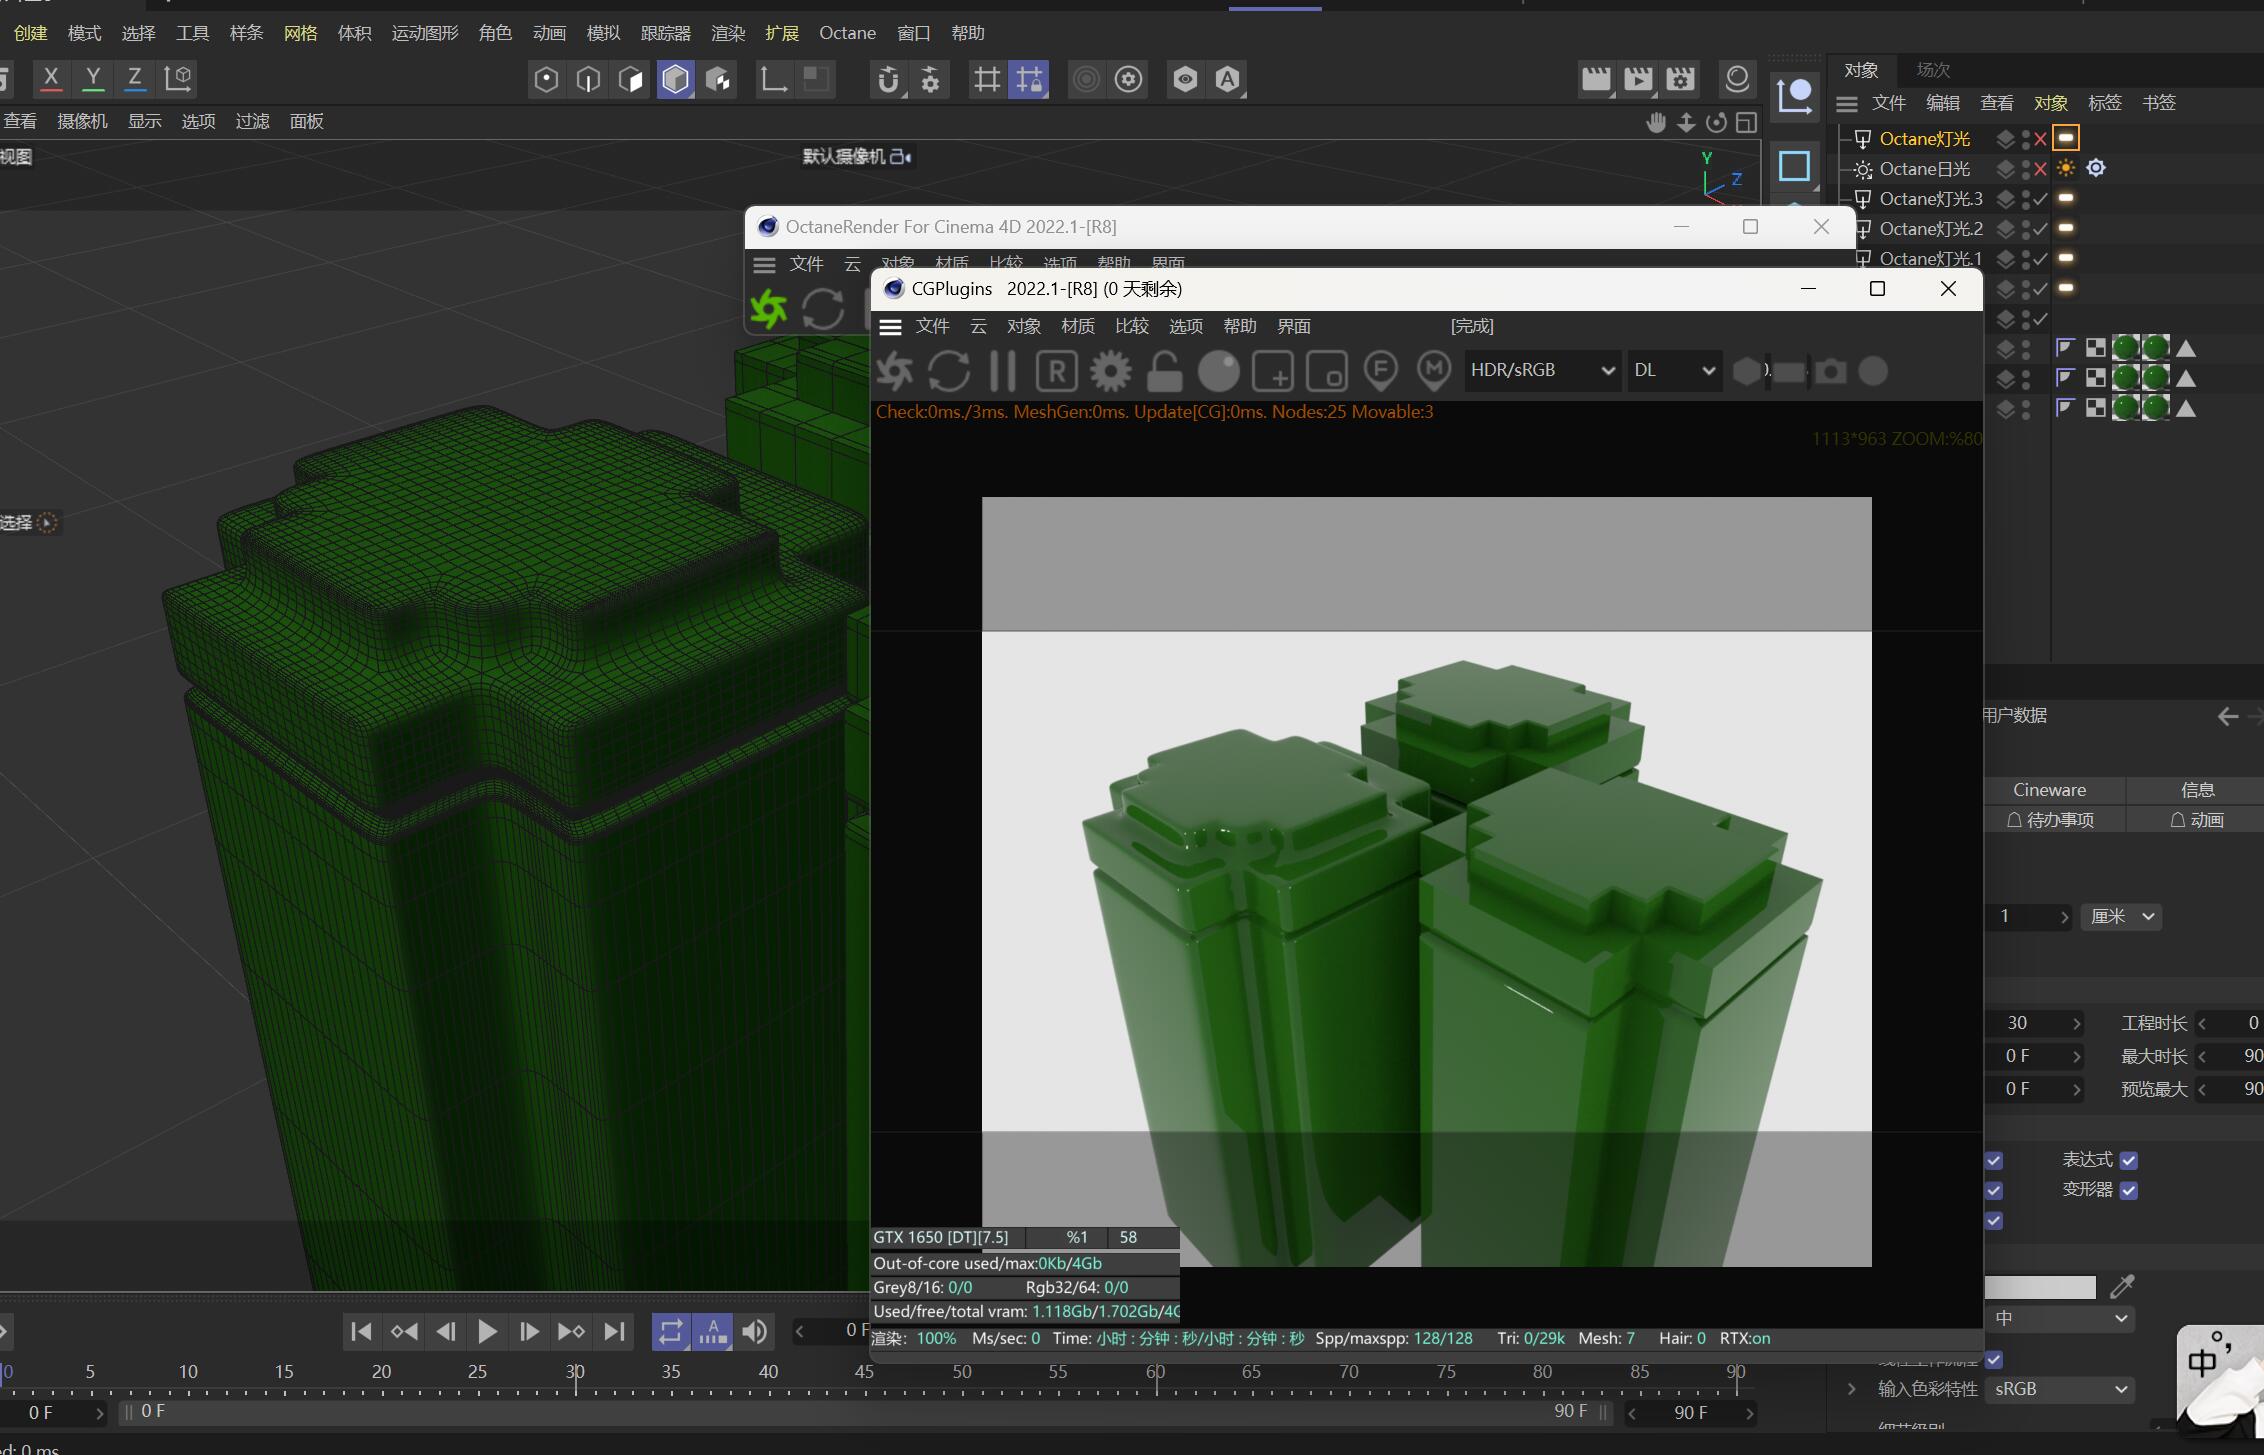
Task: Toggle the 表达式 checkbox
Action: click(x=2129, y=1160)
